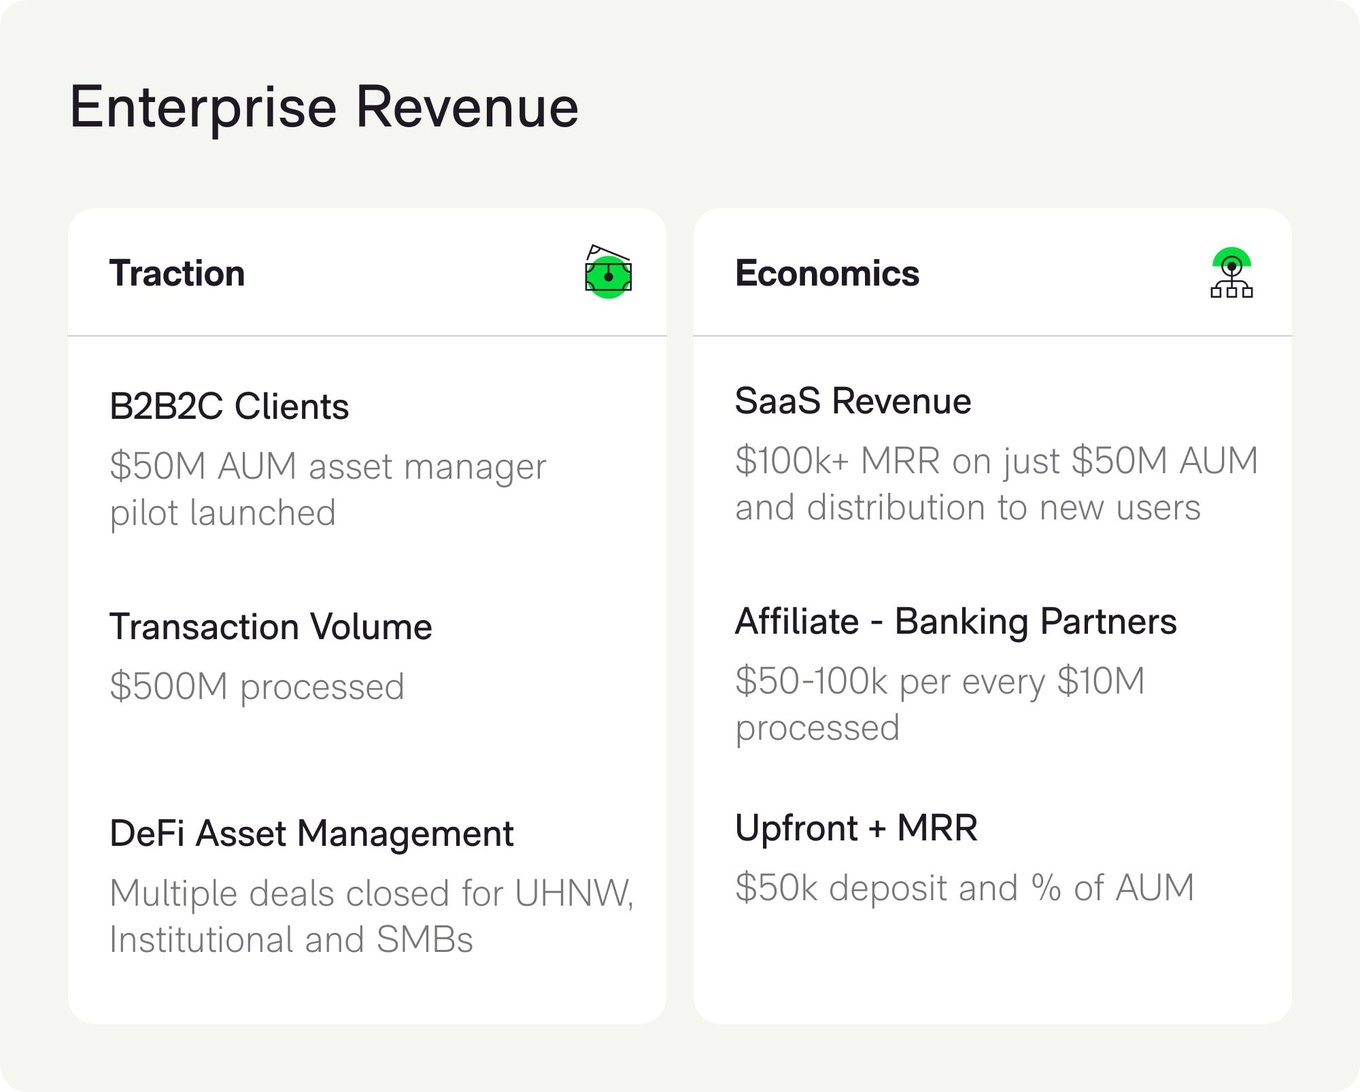The image size is (1360, 1092).
Task: Click 'Multiple deals closed for UHNW' text
Action: (372, 893)
